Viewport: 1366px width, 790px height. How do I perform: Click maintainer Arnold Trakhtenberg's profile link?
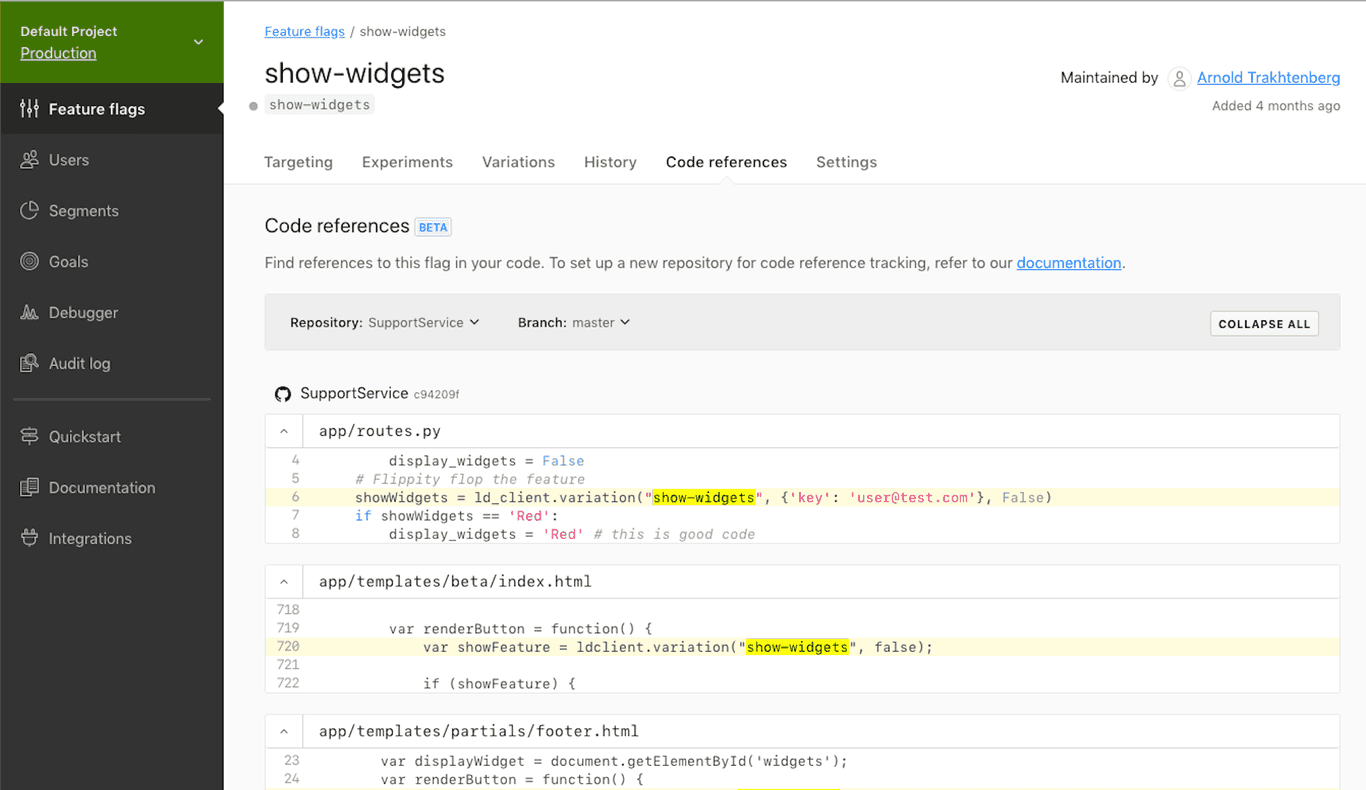coord(1268,77)
